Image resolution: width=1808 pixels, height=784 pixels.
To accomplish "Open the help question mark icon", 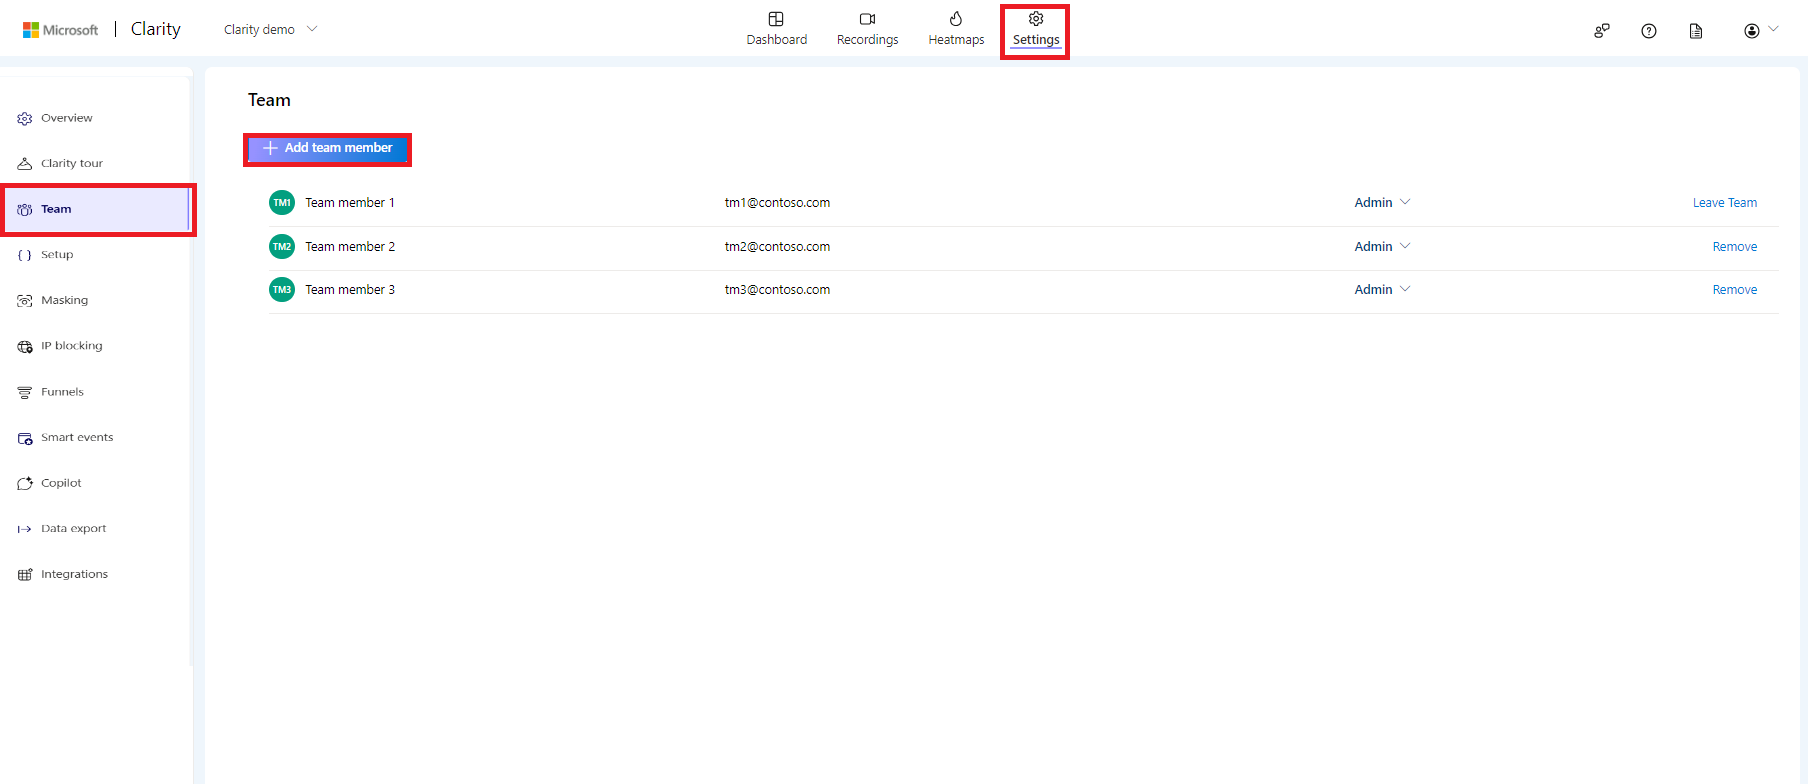I will [x=1649, y=31].
